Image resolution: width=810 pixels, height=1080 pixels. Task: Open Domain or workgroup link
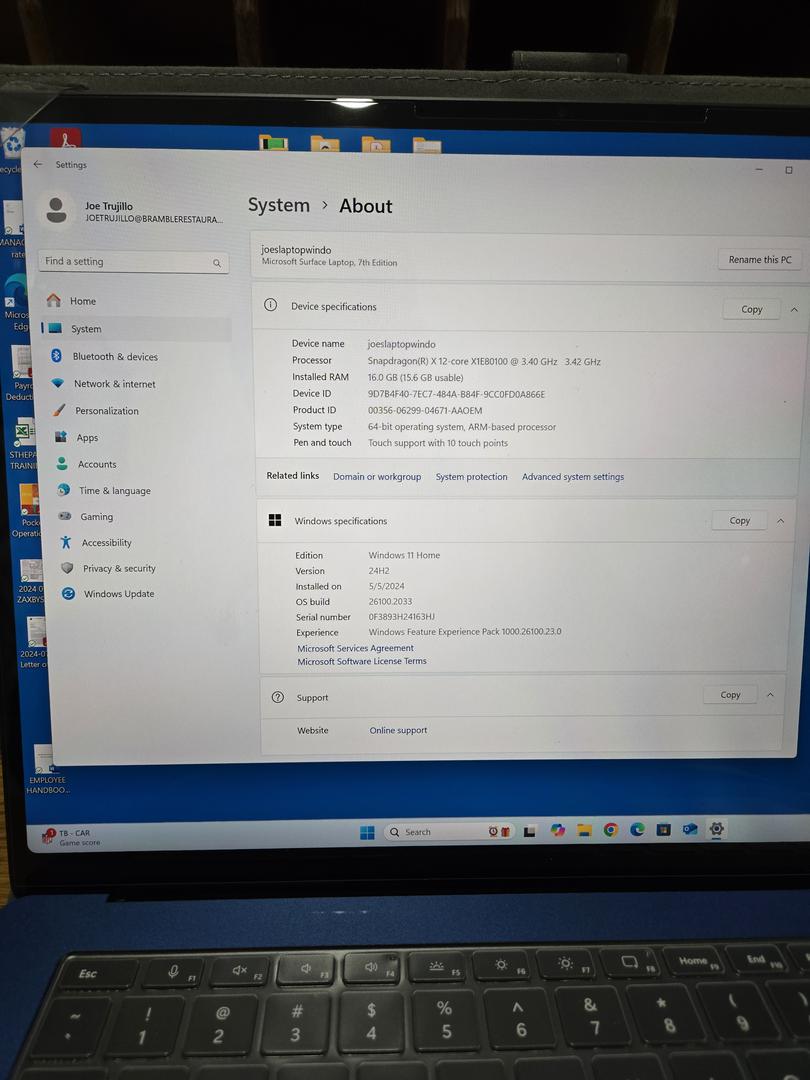click(x=377, y=477)
